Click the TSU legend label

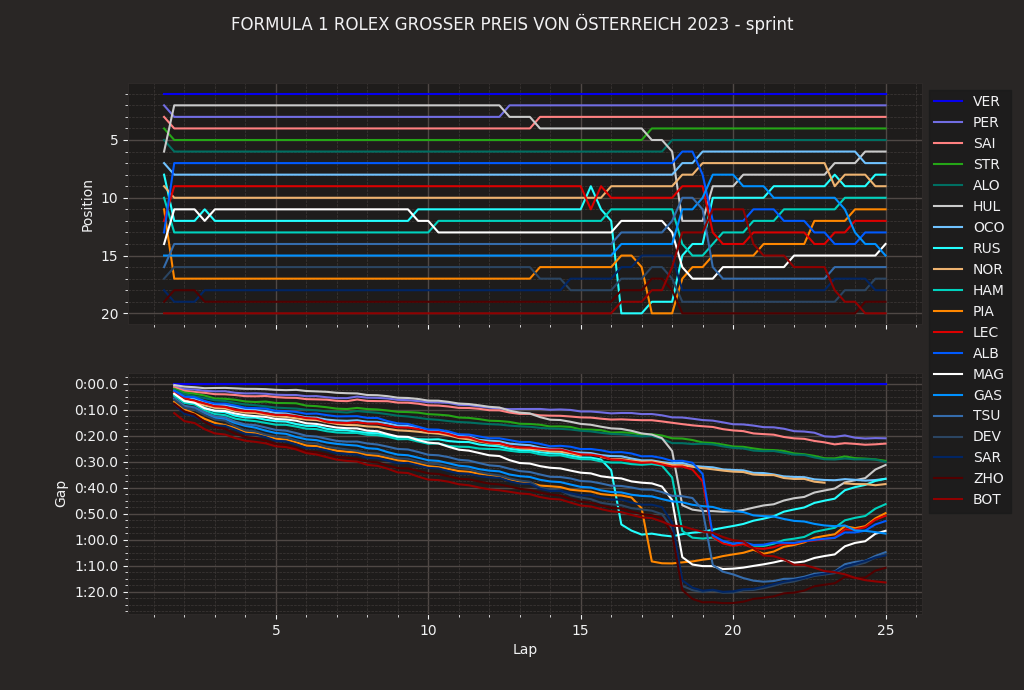pos(985,415)
